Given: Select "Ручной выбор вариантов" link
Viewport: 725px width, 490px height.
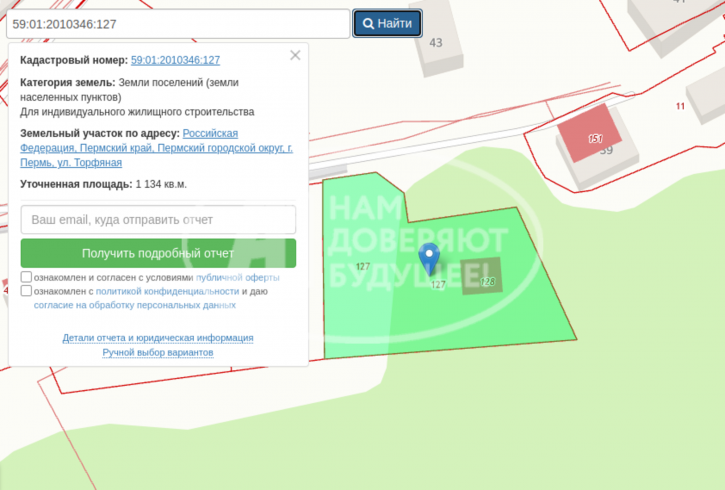Looking at the screenshot, I should (158, 352).
